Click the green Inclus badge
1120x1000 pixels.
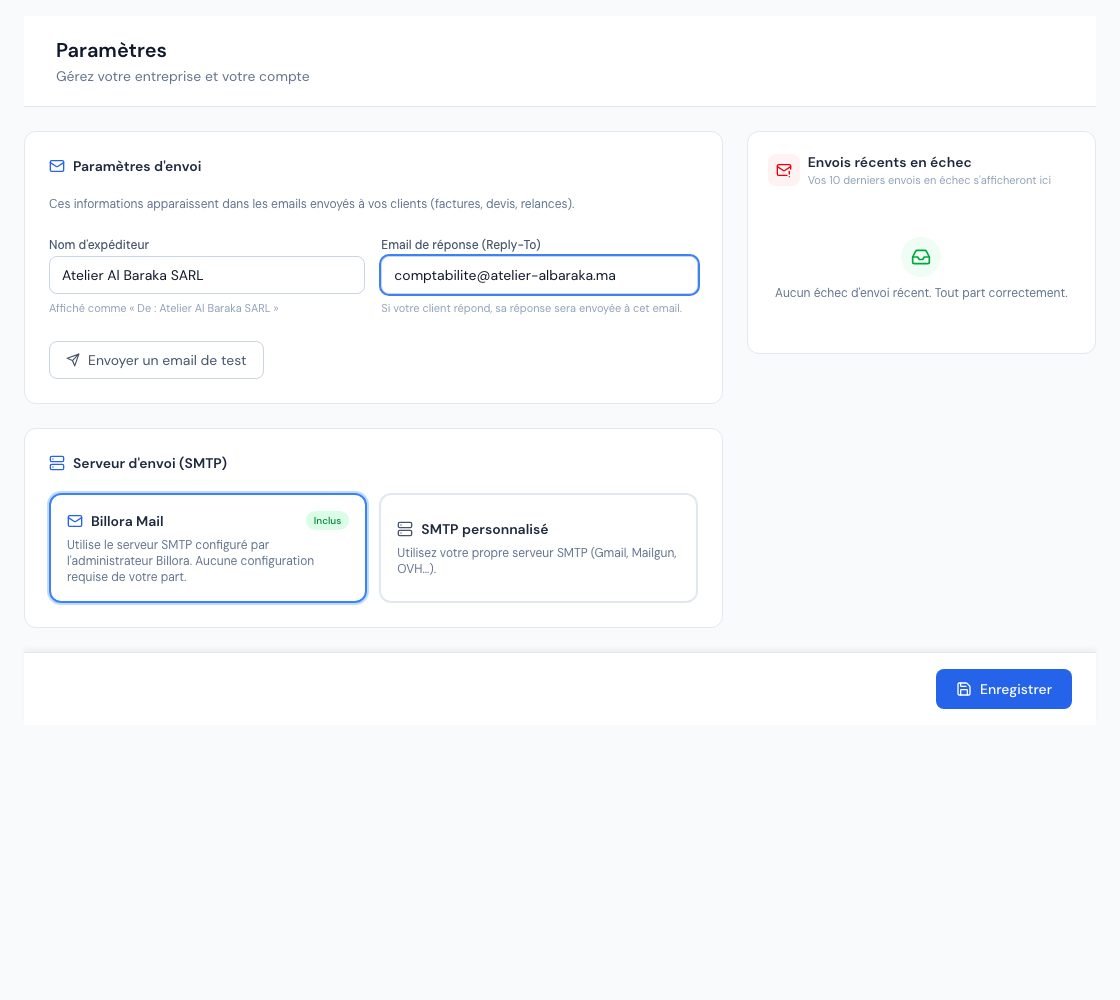(x=327, y=521)
